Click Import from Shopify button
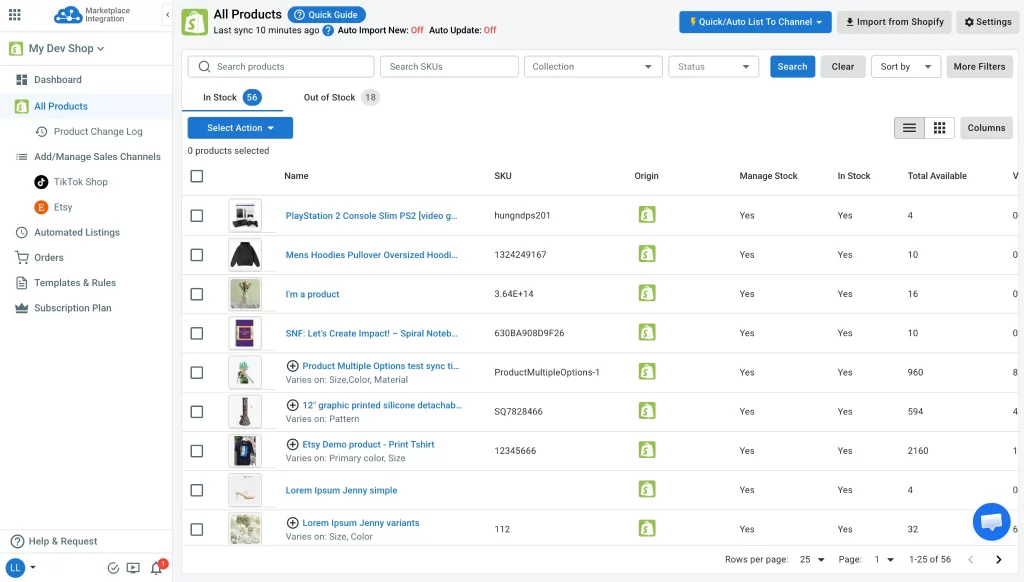Image resolution: width=1024 pixels, height=582 pixels. [x=894, y=22]
